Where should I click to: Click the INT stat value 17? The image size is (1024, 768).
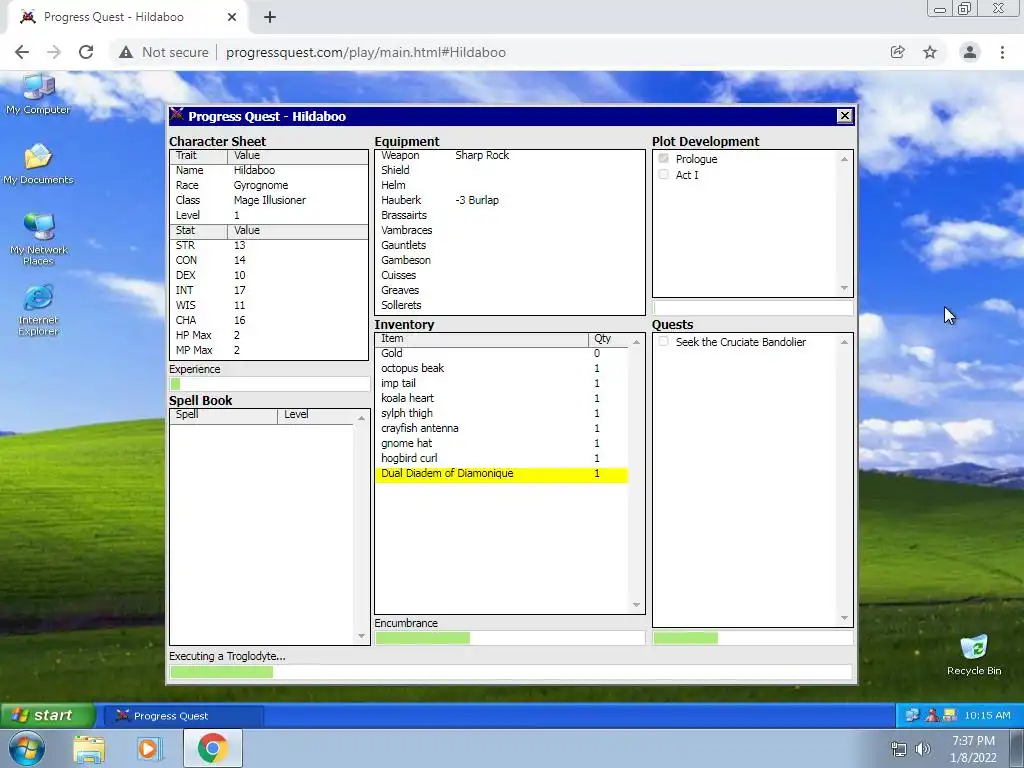pyautogui.click(x=240, y=291)
